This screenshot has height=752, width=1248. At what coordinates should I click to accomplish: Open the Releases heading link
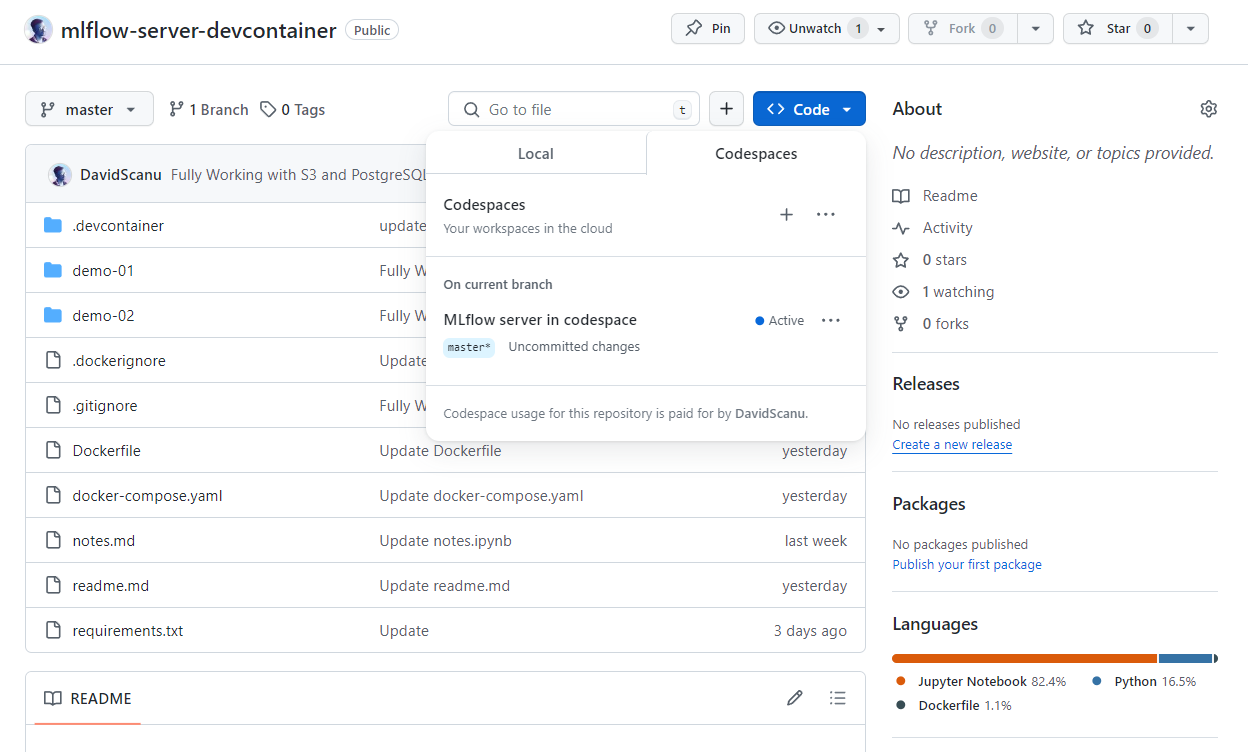926,384
